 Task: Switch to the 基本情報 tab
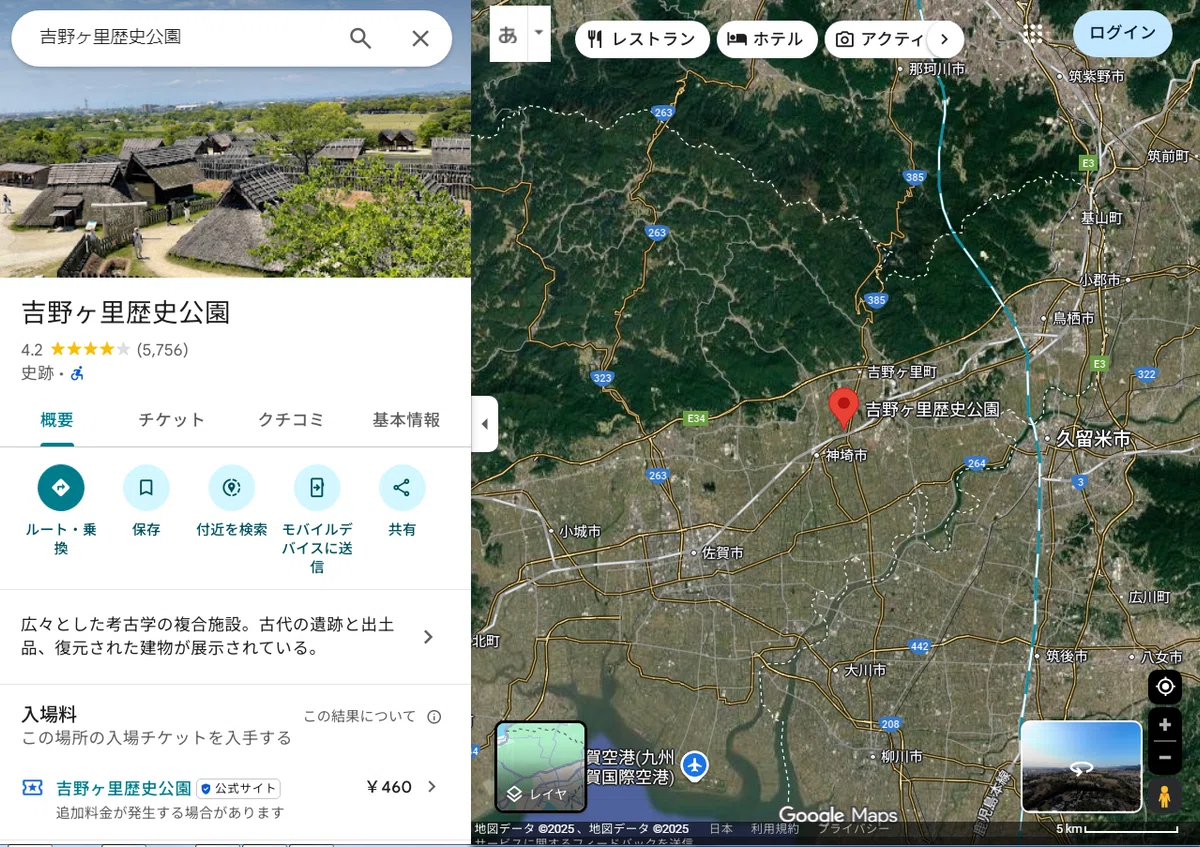(x=406, y=420)
